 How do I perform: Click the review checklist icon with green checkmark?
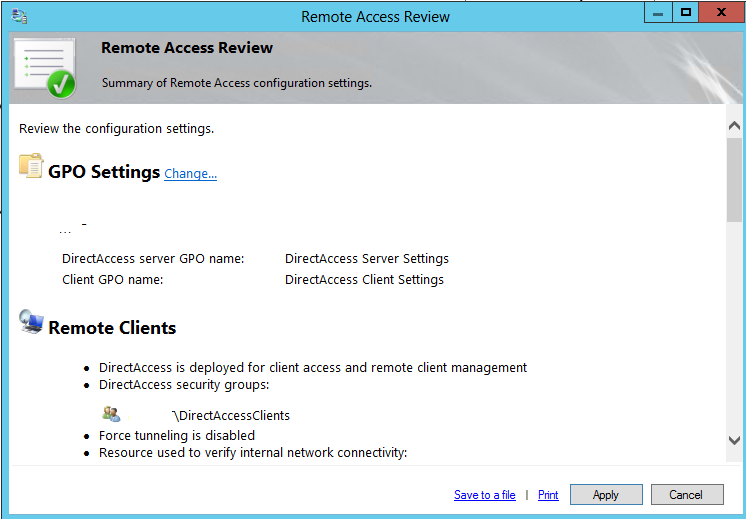tap(45, 68)
